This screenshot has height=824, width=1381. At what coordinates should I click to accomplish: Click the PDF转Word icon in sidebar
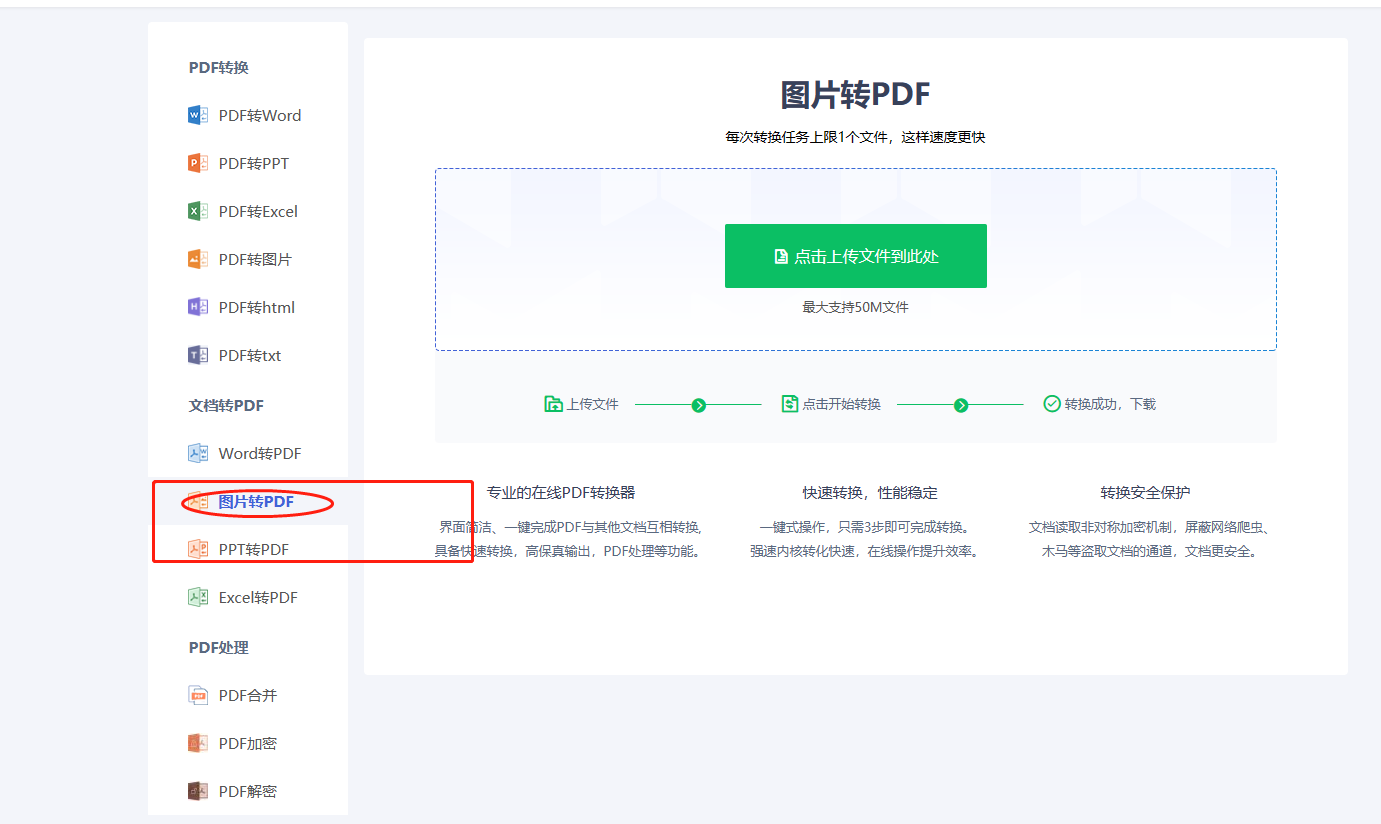198,115
